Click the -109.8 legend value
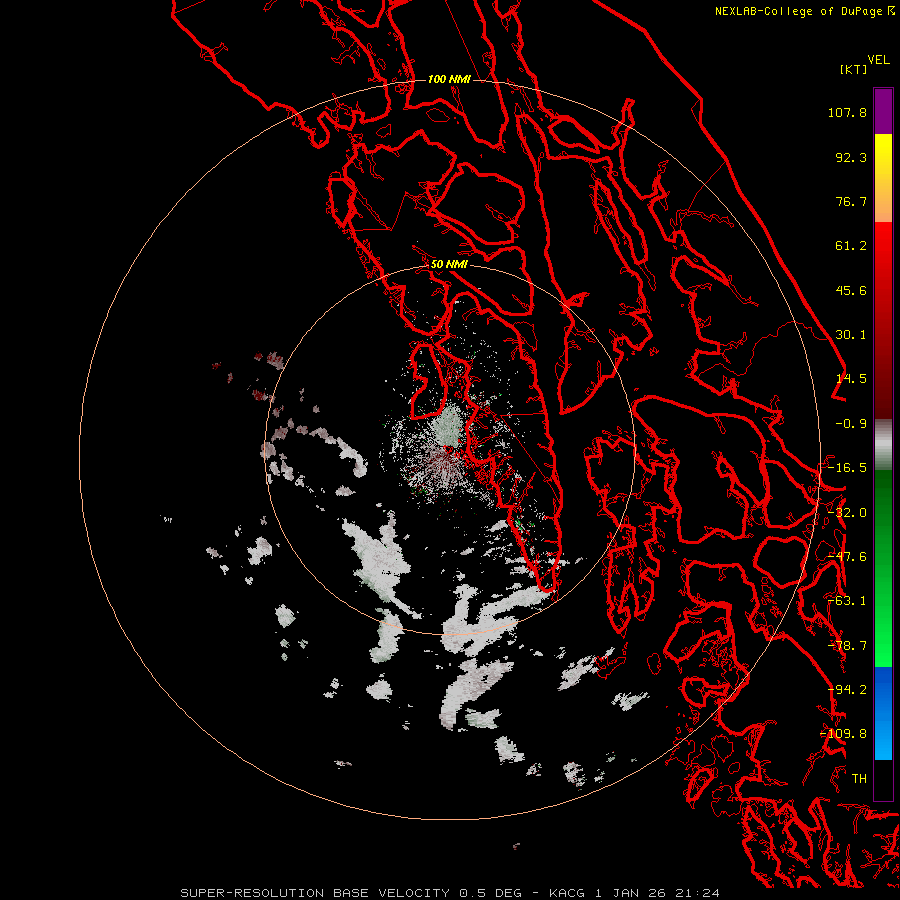The height and width of the screenshot is (900, 900). coord(844,734)
